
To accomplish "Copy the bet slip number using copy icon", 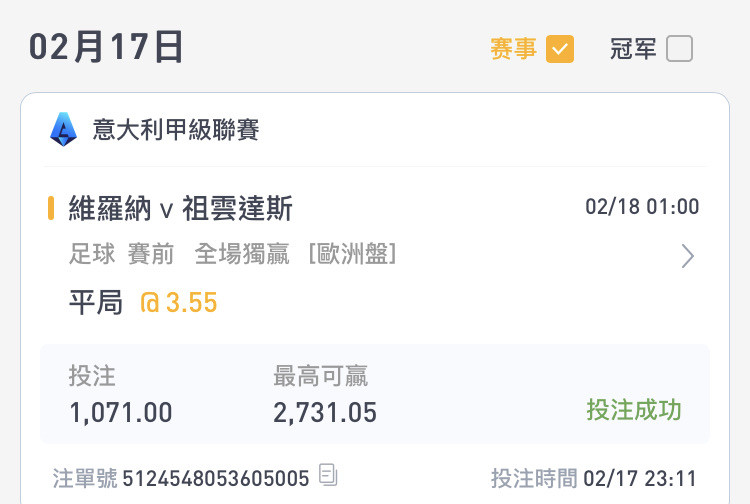I will click(328, 475).
